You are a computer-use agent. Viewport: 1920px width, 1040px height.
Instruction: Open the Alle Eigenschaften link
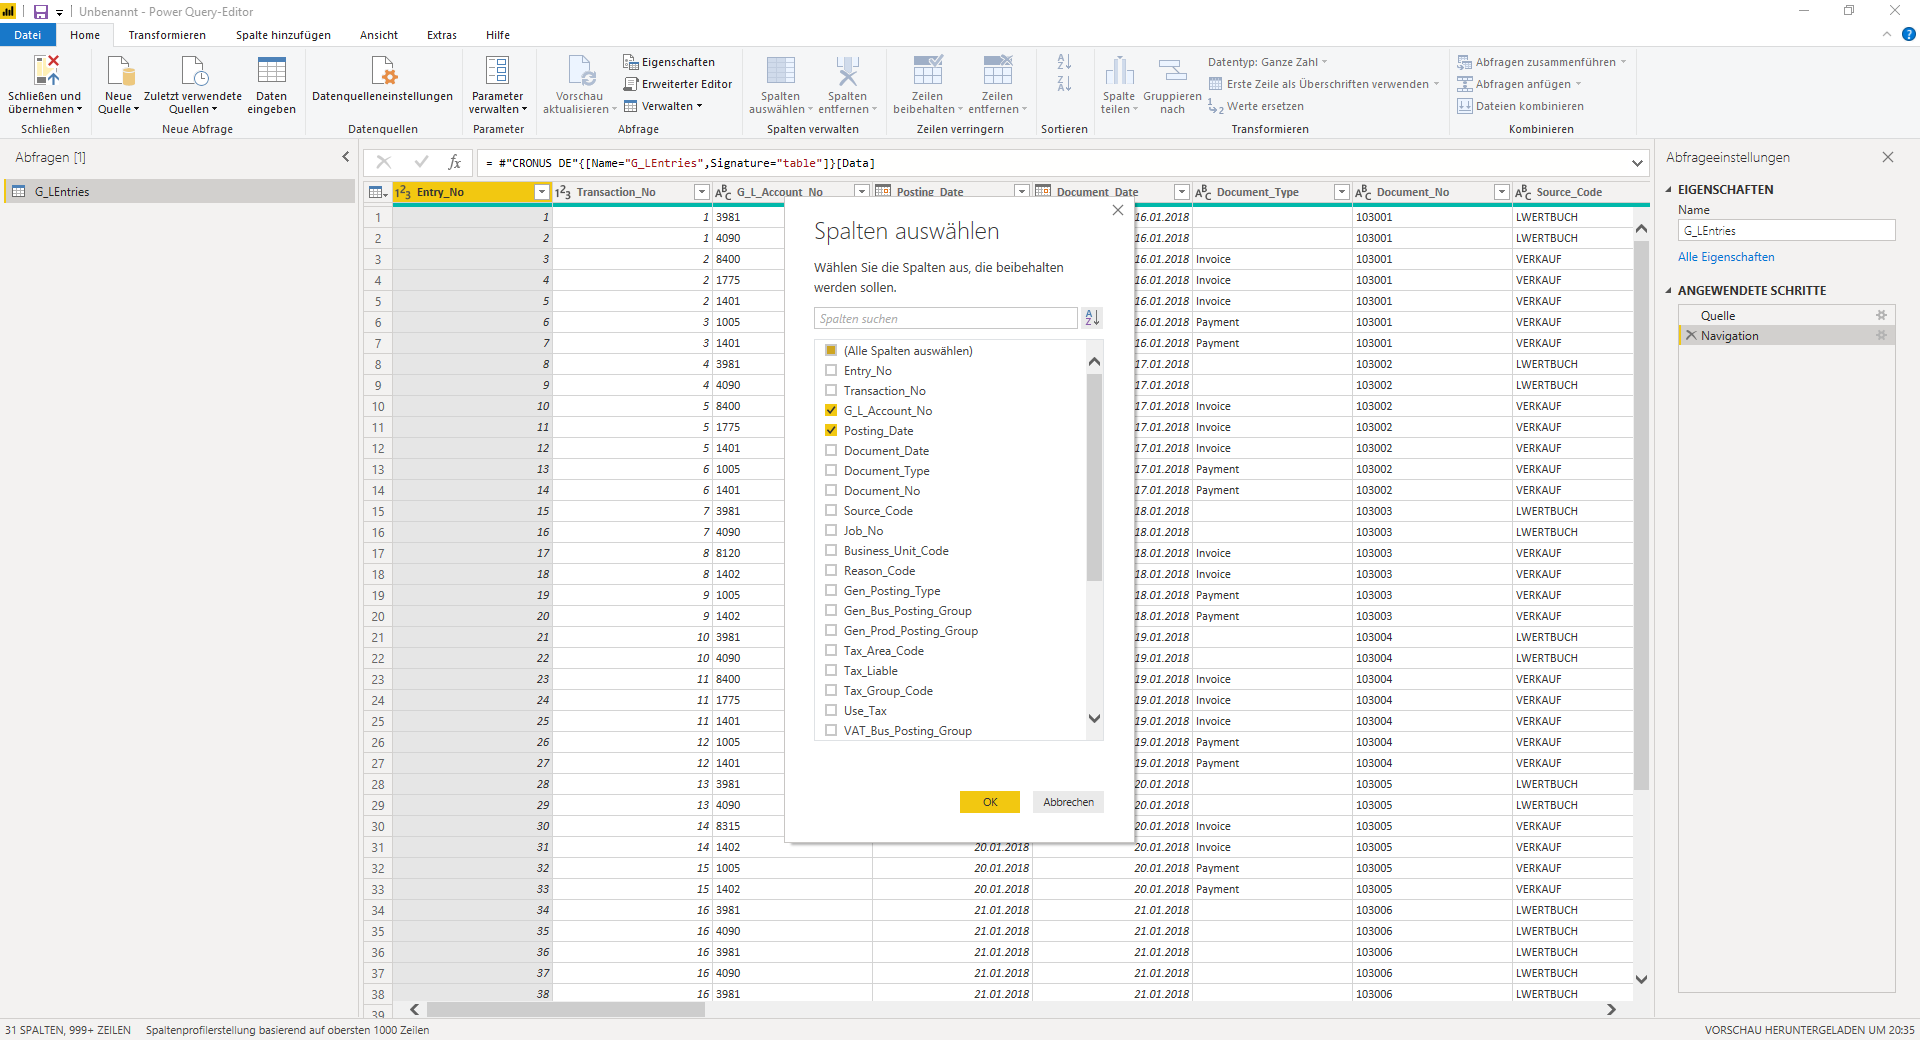click(1726, 257)
